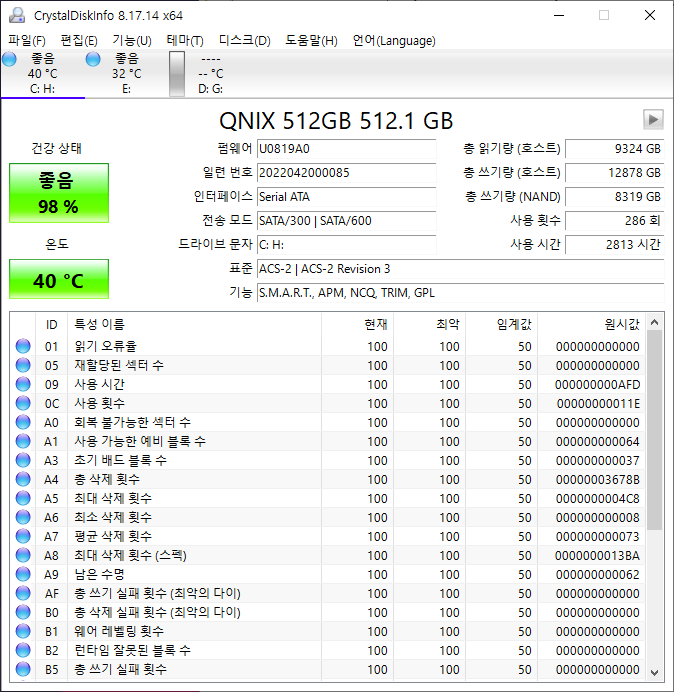The image size is (674, 692).
Task: Open the 편집(E) menu
Action: click(x=79, y=41)
